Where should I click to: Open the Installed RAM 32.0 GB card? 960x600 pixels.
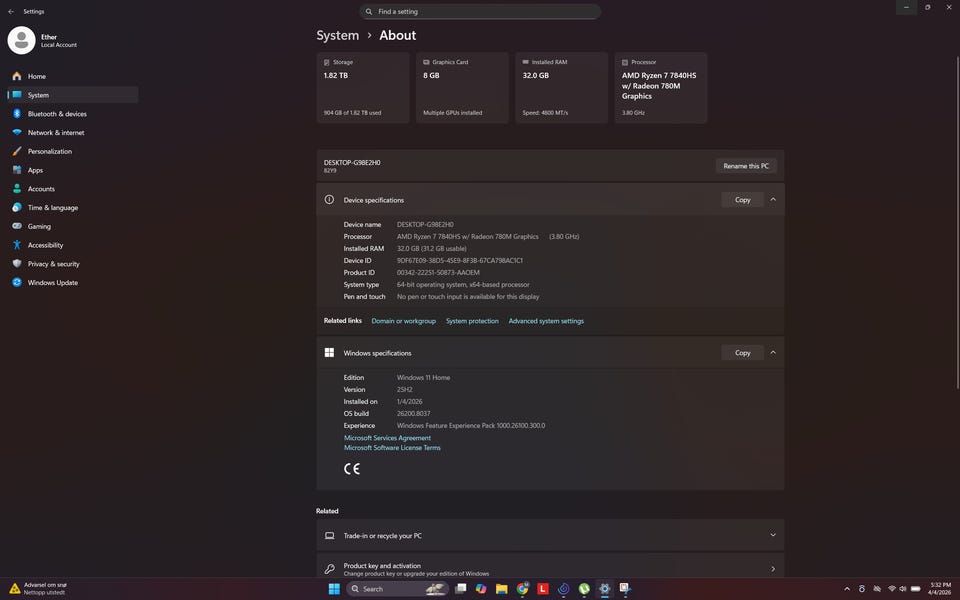click(561, 88)
